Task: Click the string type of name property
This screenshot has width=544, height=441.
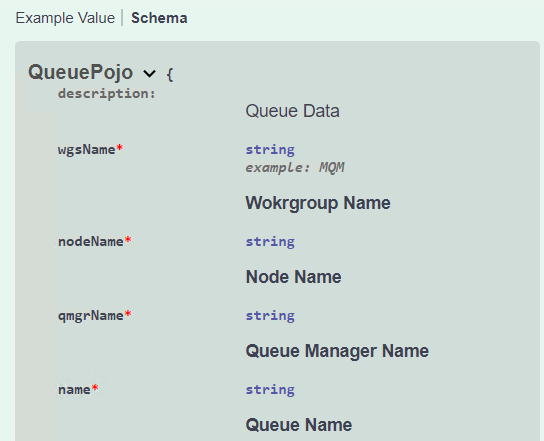Action: click(x=270, y=390)
